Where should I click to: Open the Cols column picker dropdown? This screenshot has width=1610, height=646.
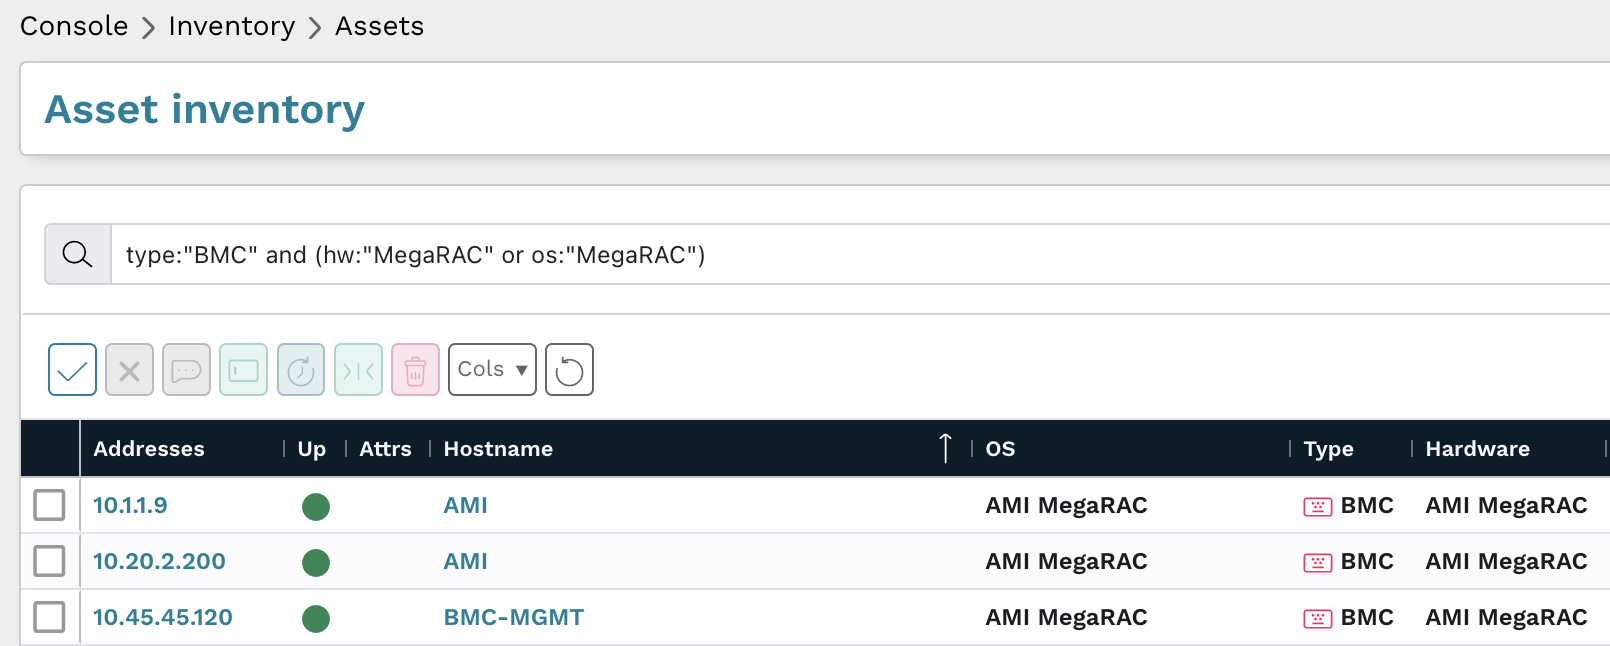click(491, 369)
